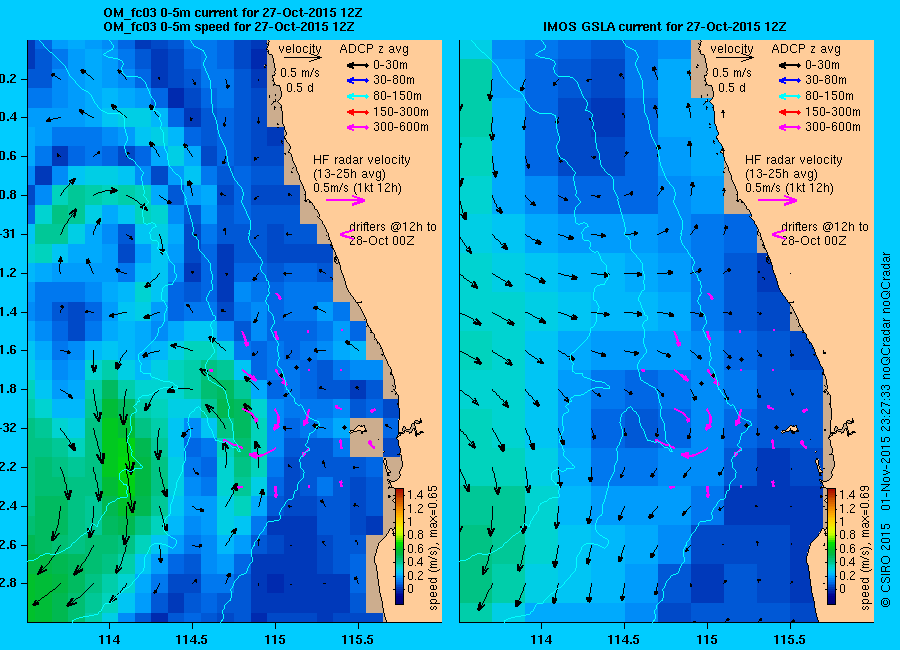Click 'HF radar velocity' text in right panel
This screenshot has height=650, width=900.
click(x=794, y=160)
